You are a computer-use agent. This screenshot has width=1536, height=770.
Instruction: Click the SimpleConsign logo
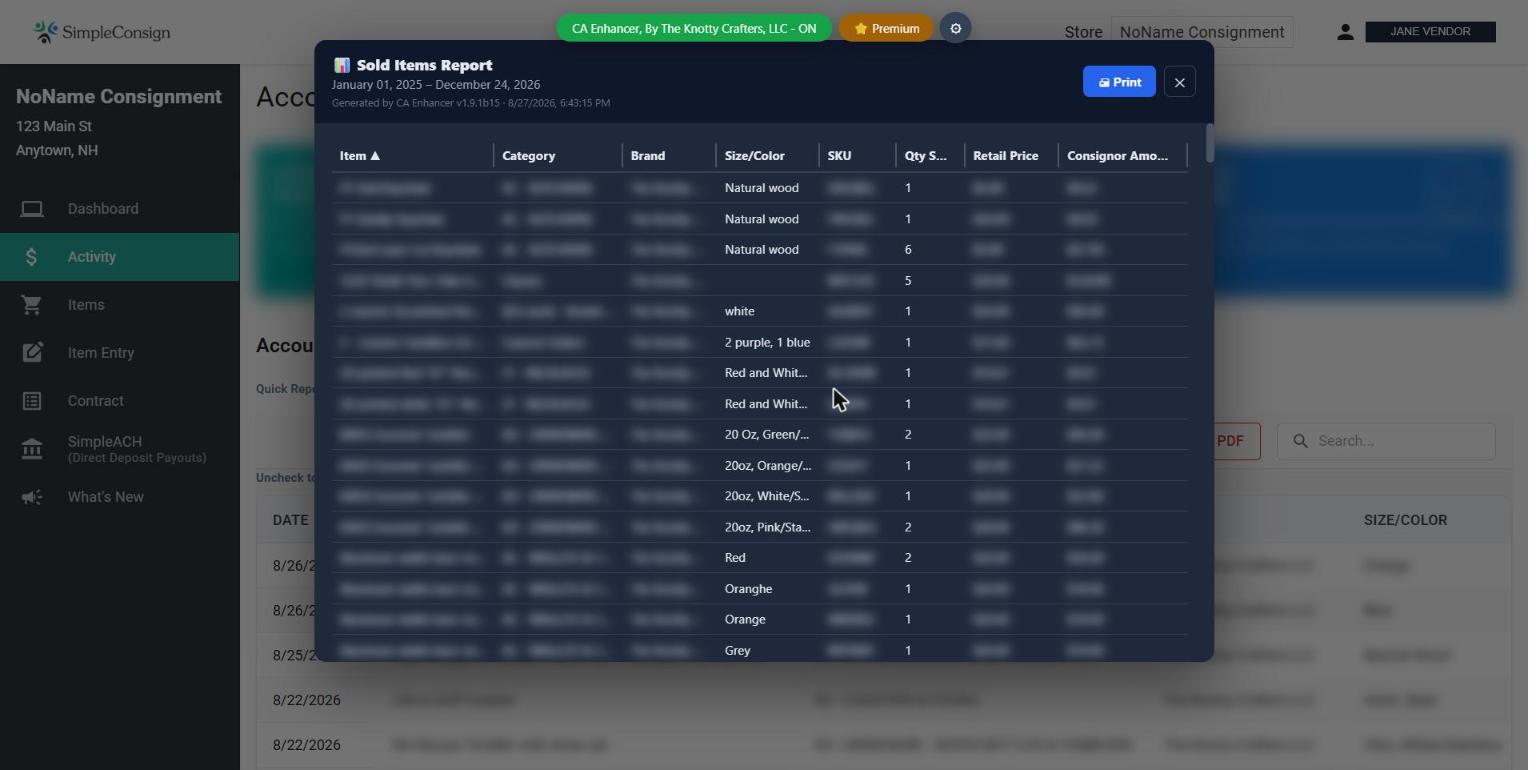point(101,32)
